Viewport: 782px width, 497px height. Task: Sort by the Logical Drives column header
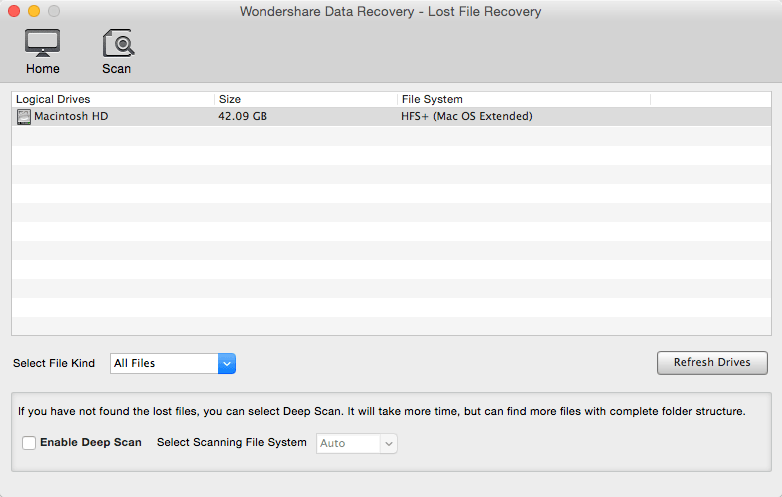[113, 99]
